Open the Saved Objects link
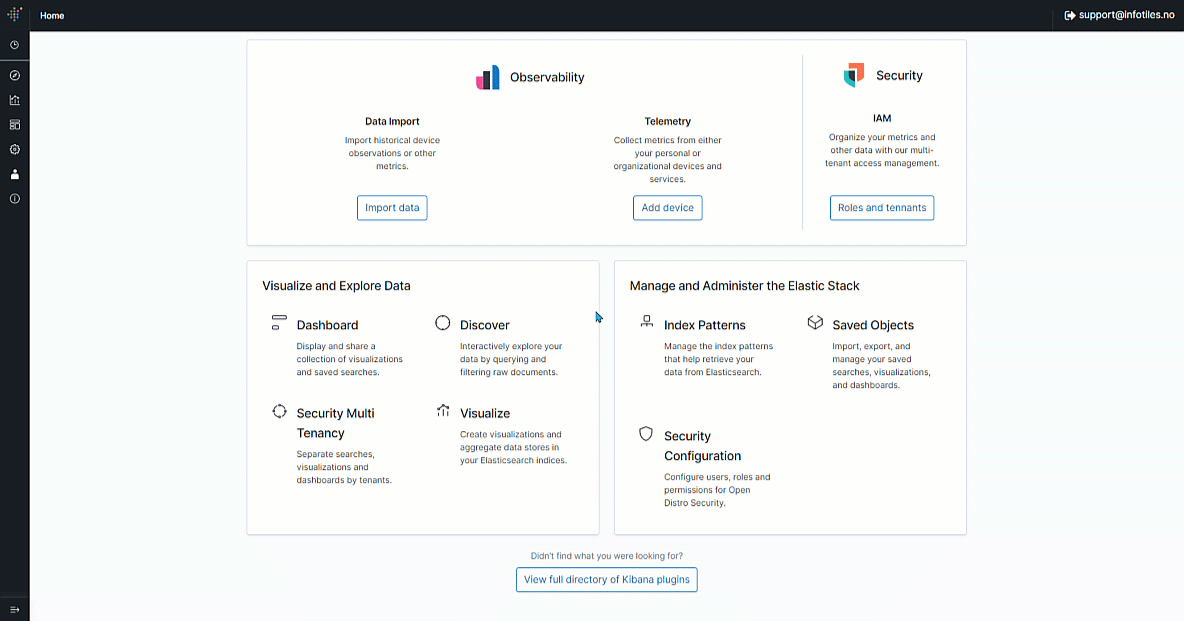The height and width of the screenshot is (621, 1184). point(873,325)
